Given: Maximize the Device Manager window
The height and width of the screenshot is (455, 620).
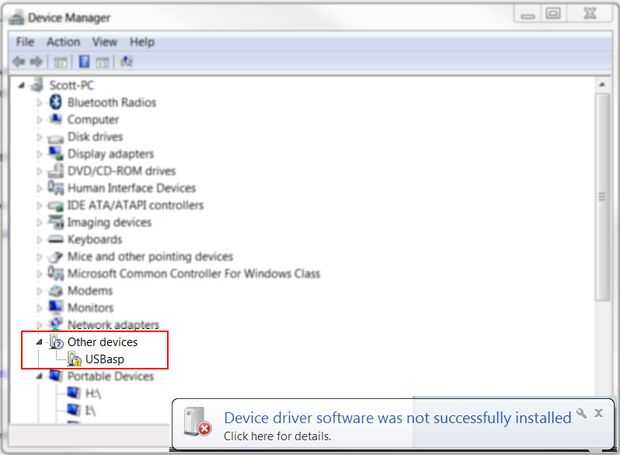Looking at the screenshot, I should click(553, 14).
